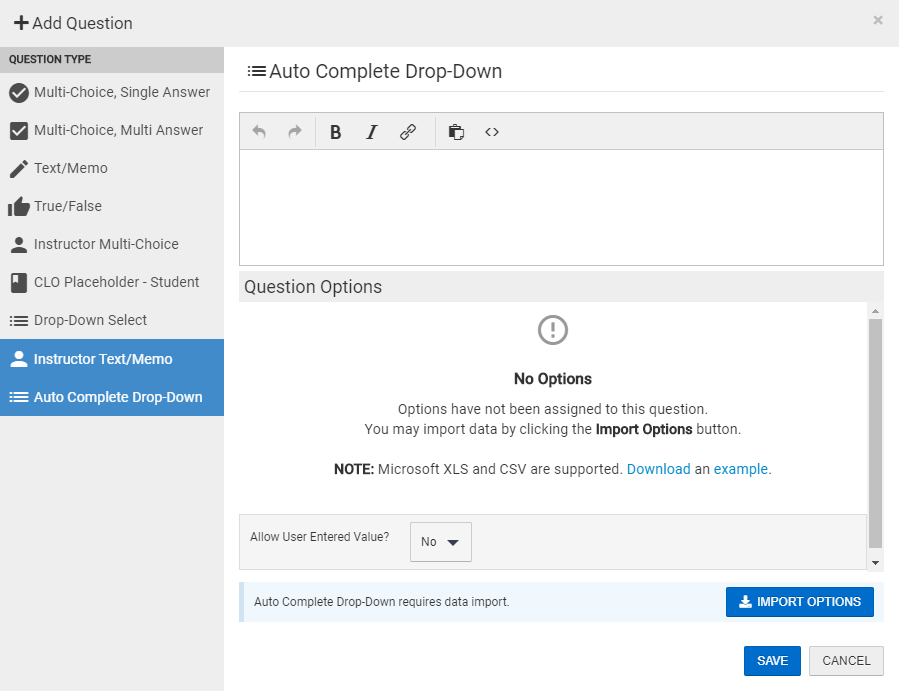This screenshot has height=691, width=899.
Task: Save the question
Action: 772,661
